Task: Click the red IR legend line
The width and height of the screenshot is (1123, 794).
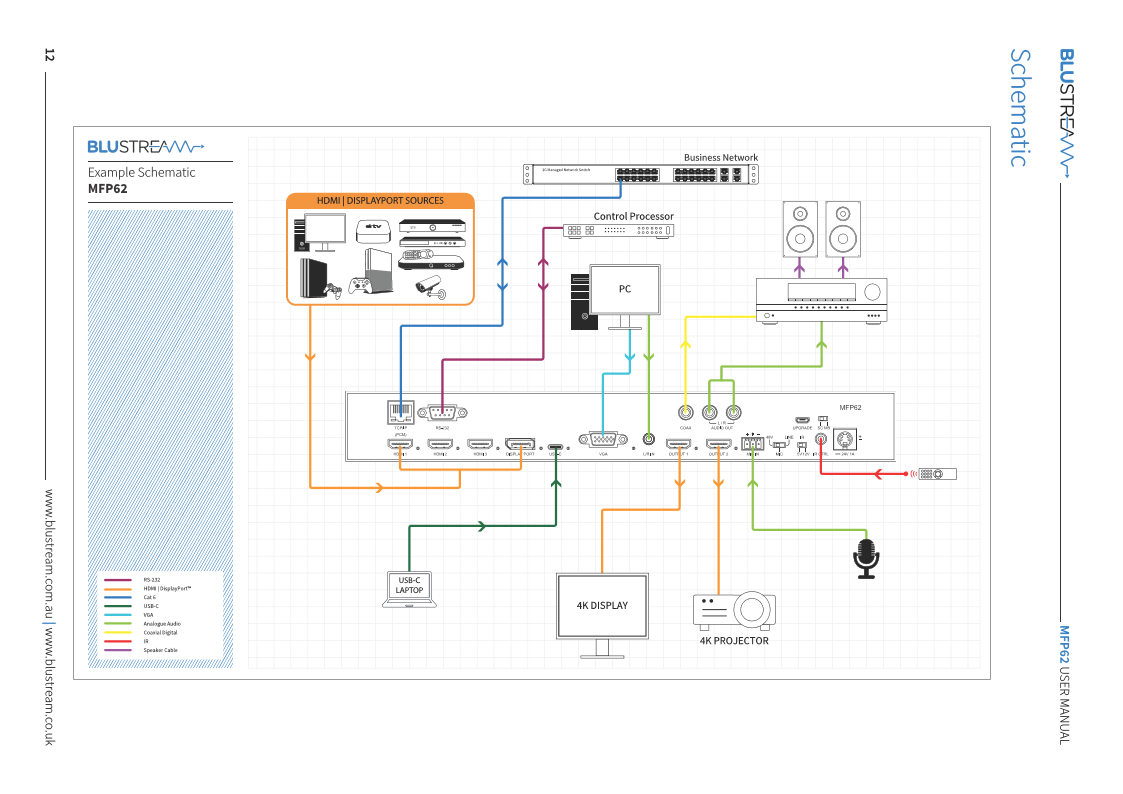Action: click(117, 642)
